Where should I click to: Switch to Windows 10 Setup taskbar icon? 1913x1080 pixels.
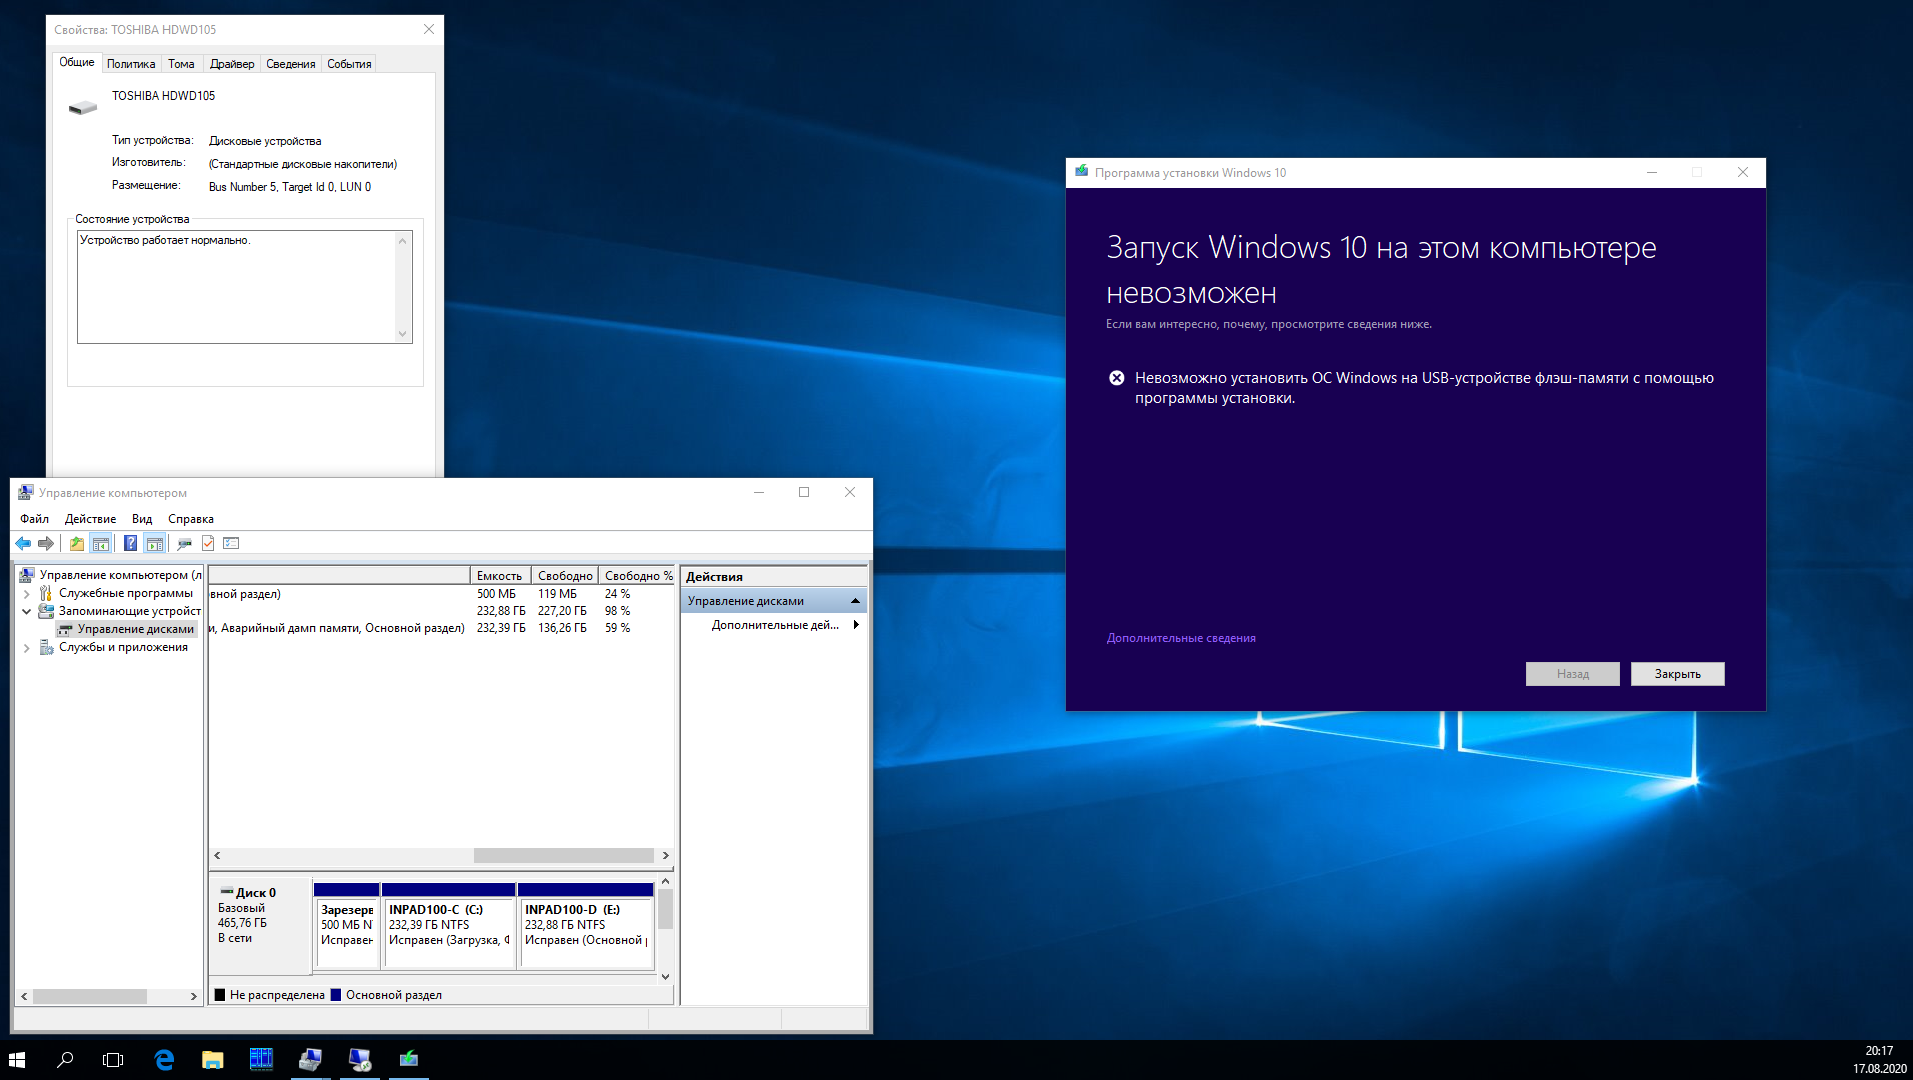coord(408,1060)
